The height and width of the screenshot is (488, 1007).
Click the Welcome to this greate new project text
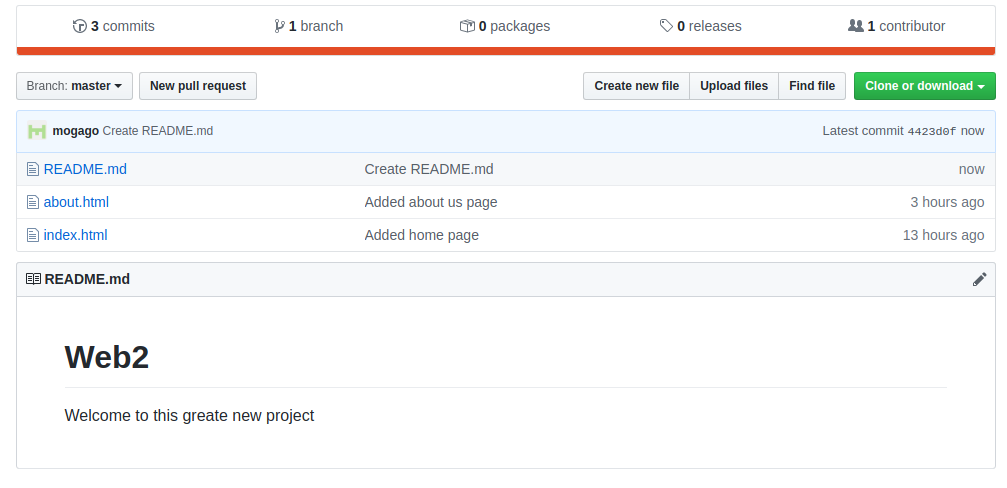click(189, 415)
